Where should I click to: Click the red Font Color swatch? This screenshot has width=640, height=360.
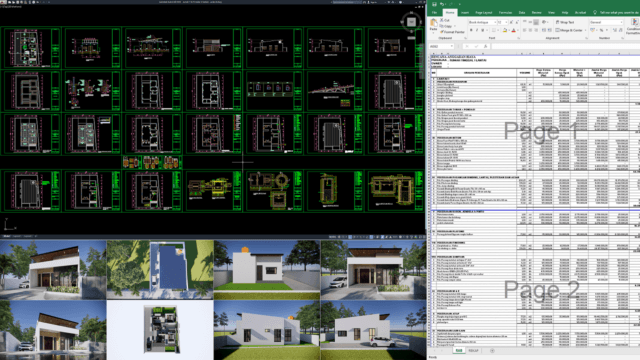tap(513, 30)
